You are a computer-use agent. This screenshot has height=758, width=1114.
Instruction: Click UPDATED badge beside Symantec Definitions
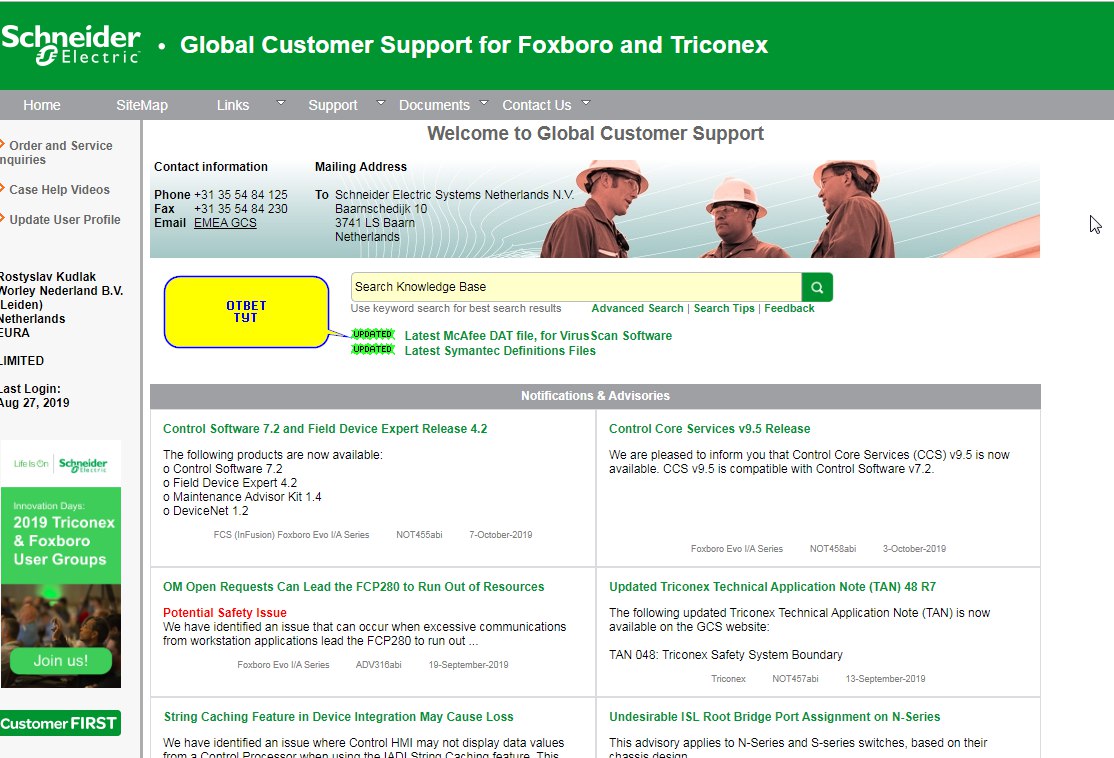coord(373,349)
